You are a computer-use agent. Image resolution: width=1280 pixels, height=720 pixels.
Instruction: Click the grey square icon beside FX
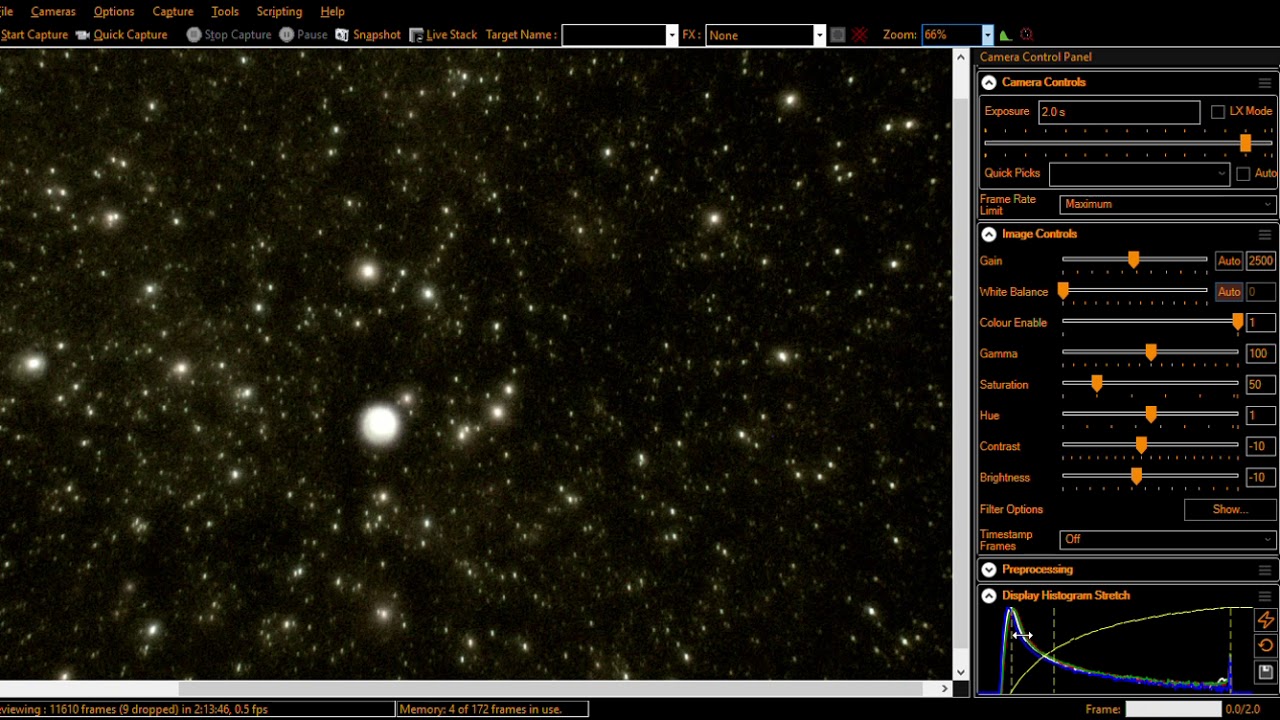click(838, 35)
